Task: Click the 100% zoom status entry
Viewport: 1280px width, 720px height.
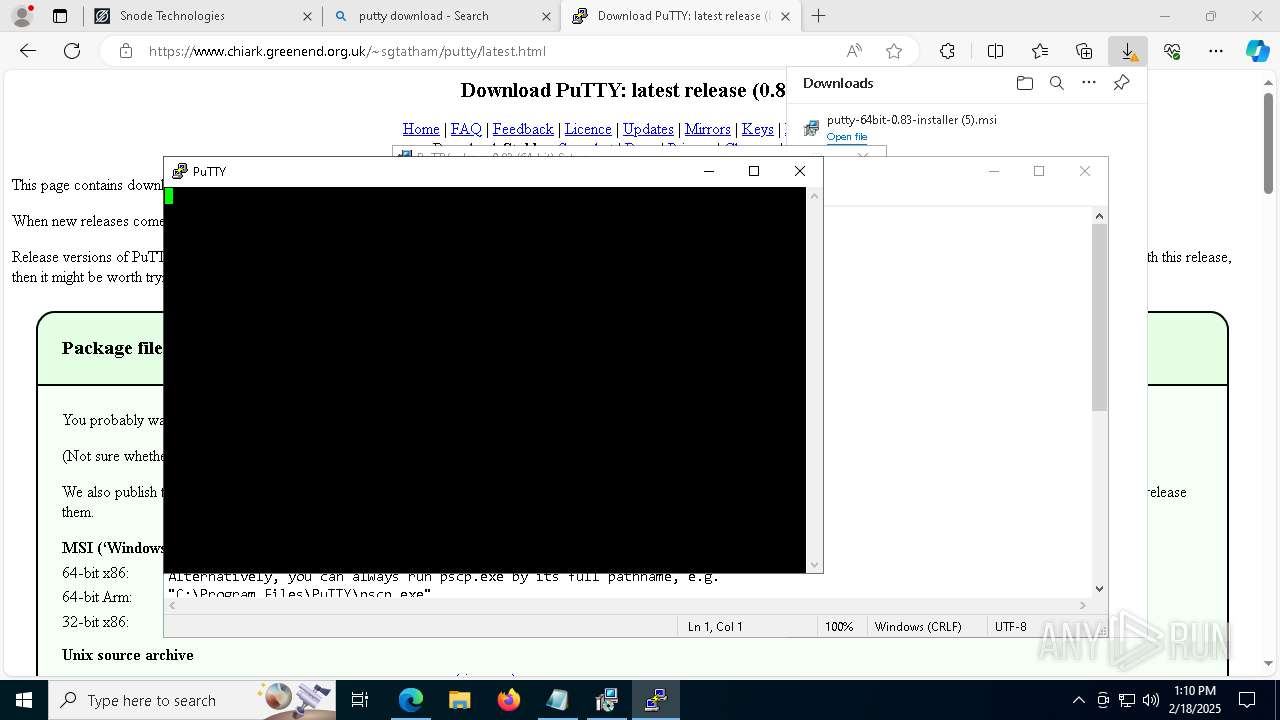Action: pyautogui.click(x=839, y=627)
